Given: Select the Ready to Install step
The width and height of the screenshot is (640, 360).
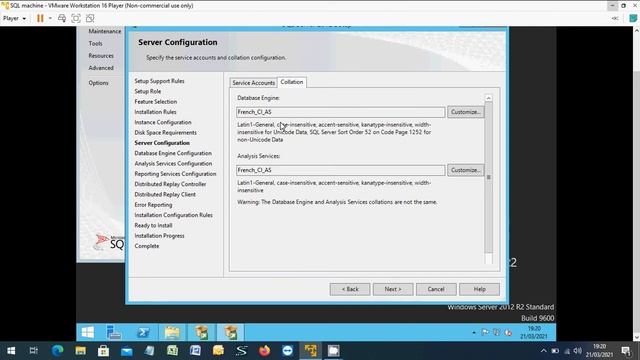Looking at the screenshot, I should point(153,225).
